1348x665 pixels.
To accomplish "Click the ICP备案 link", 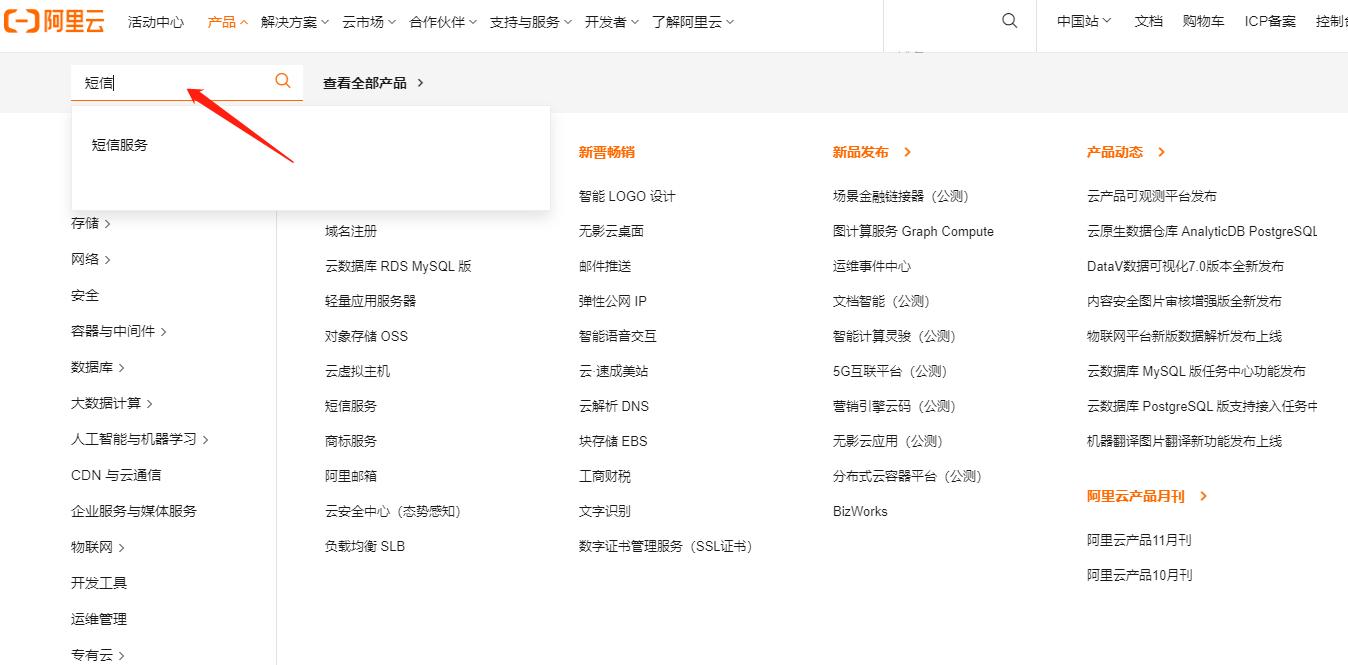I will coord(1268,20).
